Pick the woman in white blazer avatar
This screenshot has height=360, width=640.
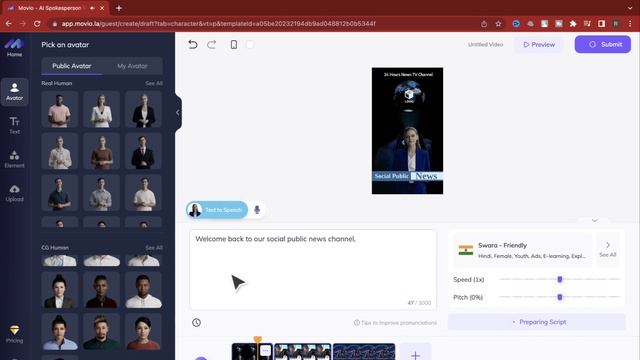[x=102, y=109]
